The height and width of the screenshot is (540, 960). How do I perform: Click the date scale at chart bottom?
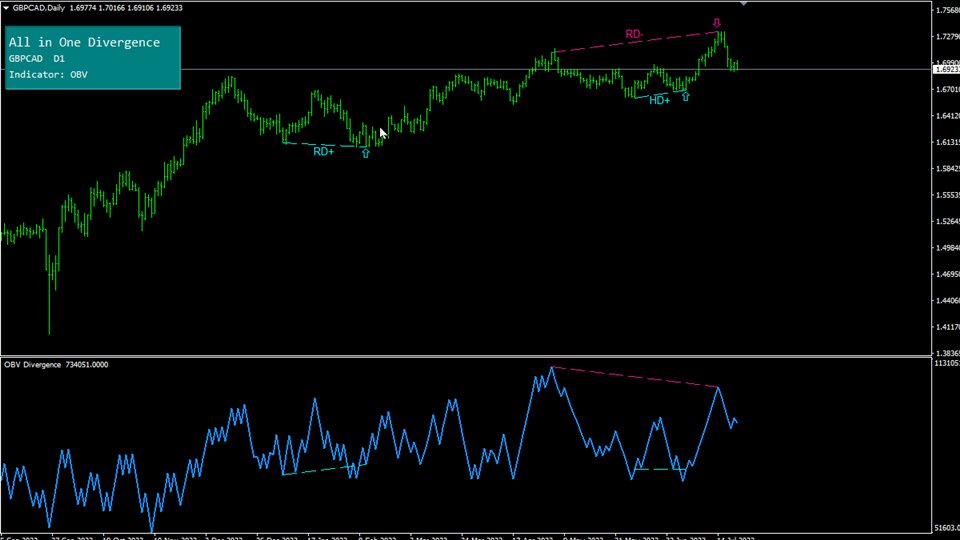coord(460,536)
